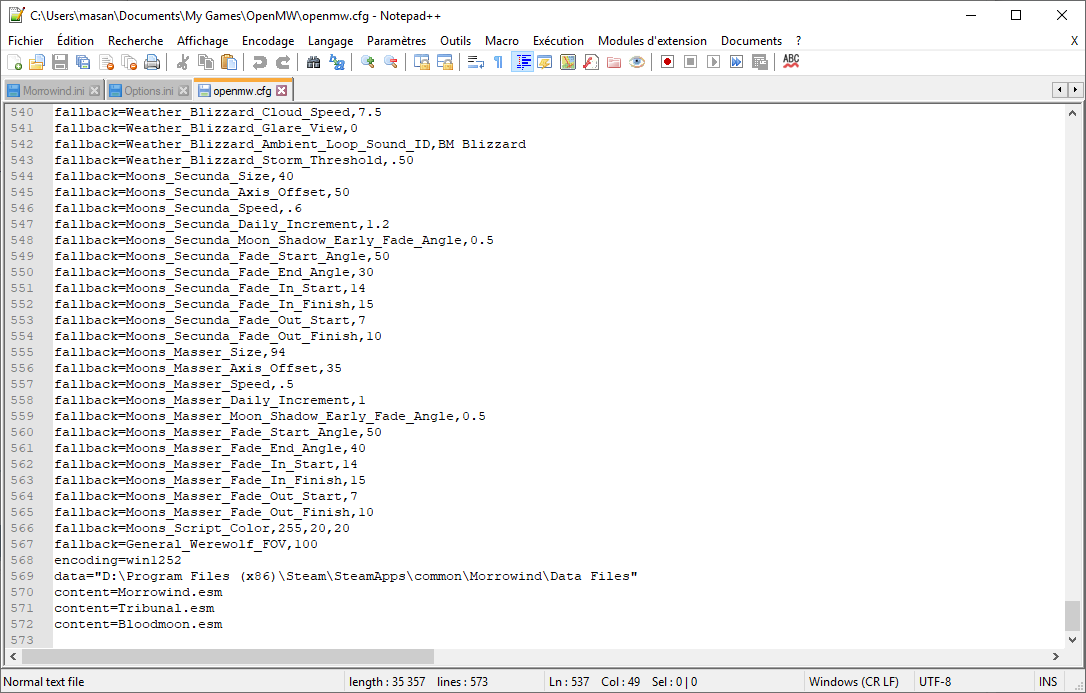The height and width of the screenshot is (693, 1086).
Task: Click the horizontal scrollbar thumb
Action: pyautogui.click(x=228, y=656)
